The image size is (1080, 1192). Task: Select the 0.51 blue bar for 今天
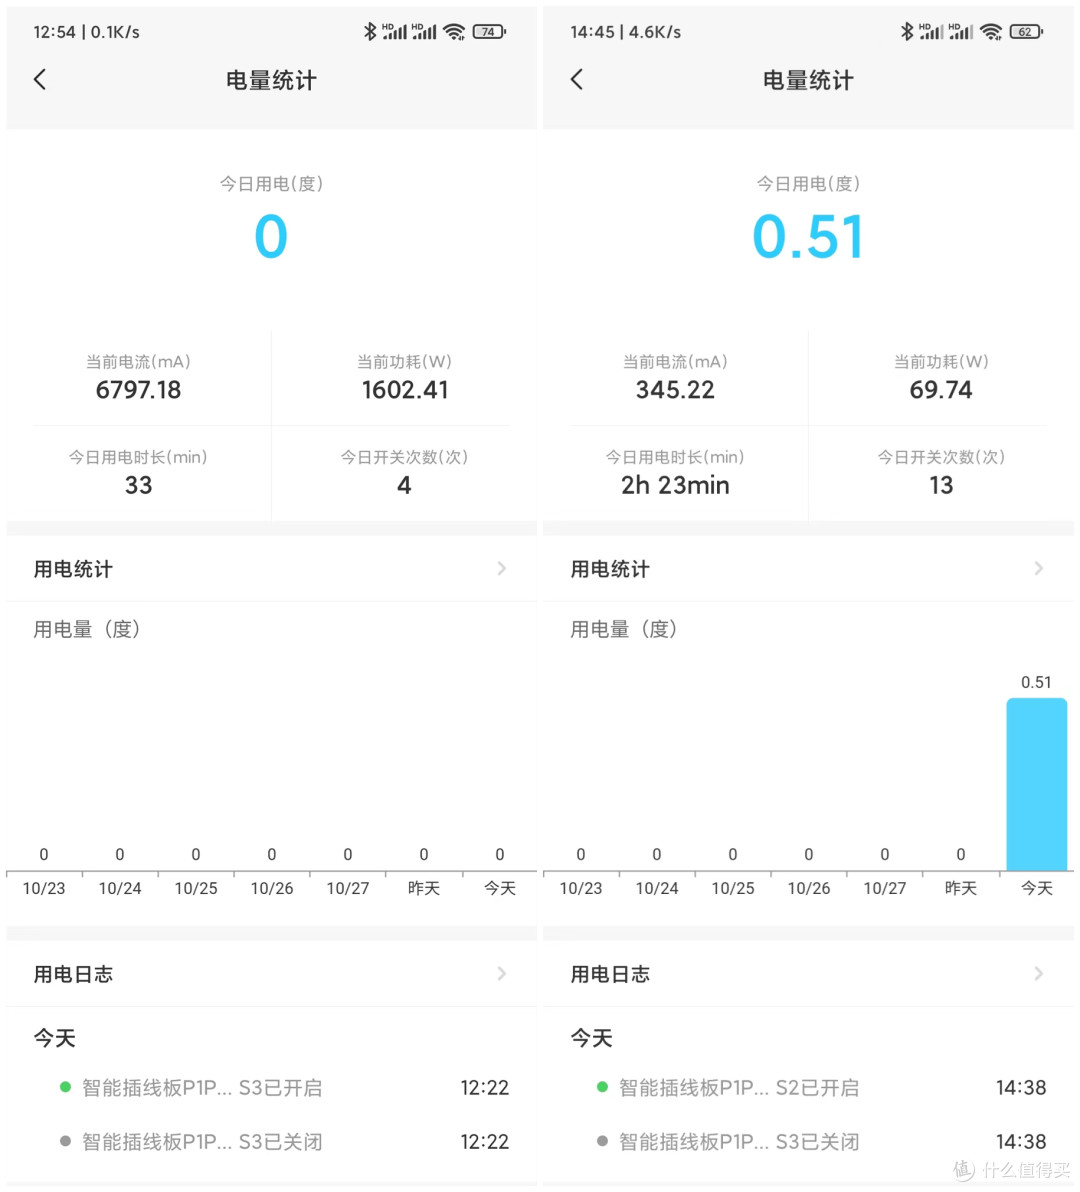(x=1037, y=785)
